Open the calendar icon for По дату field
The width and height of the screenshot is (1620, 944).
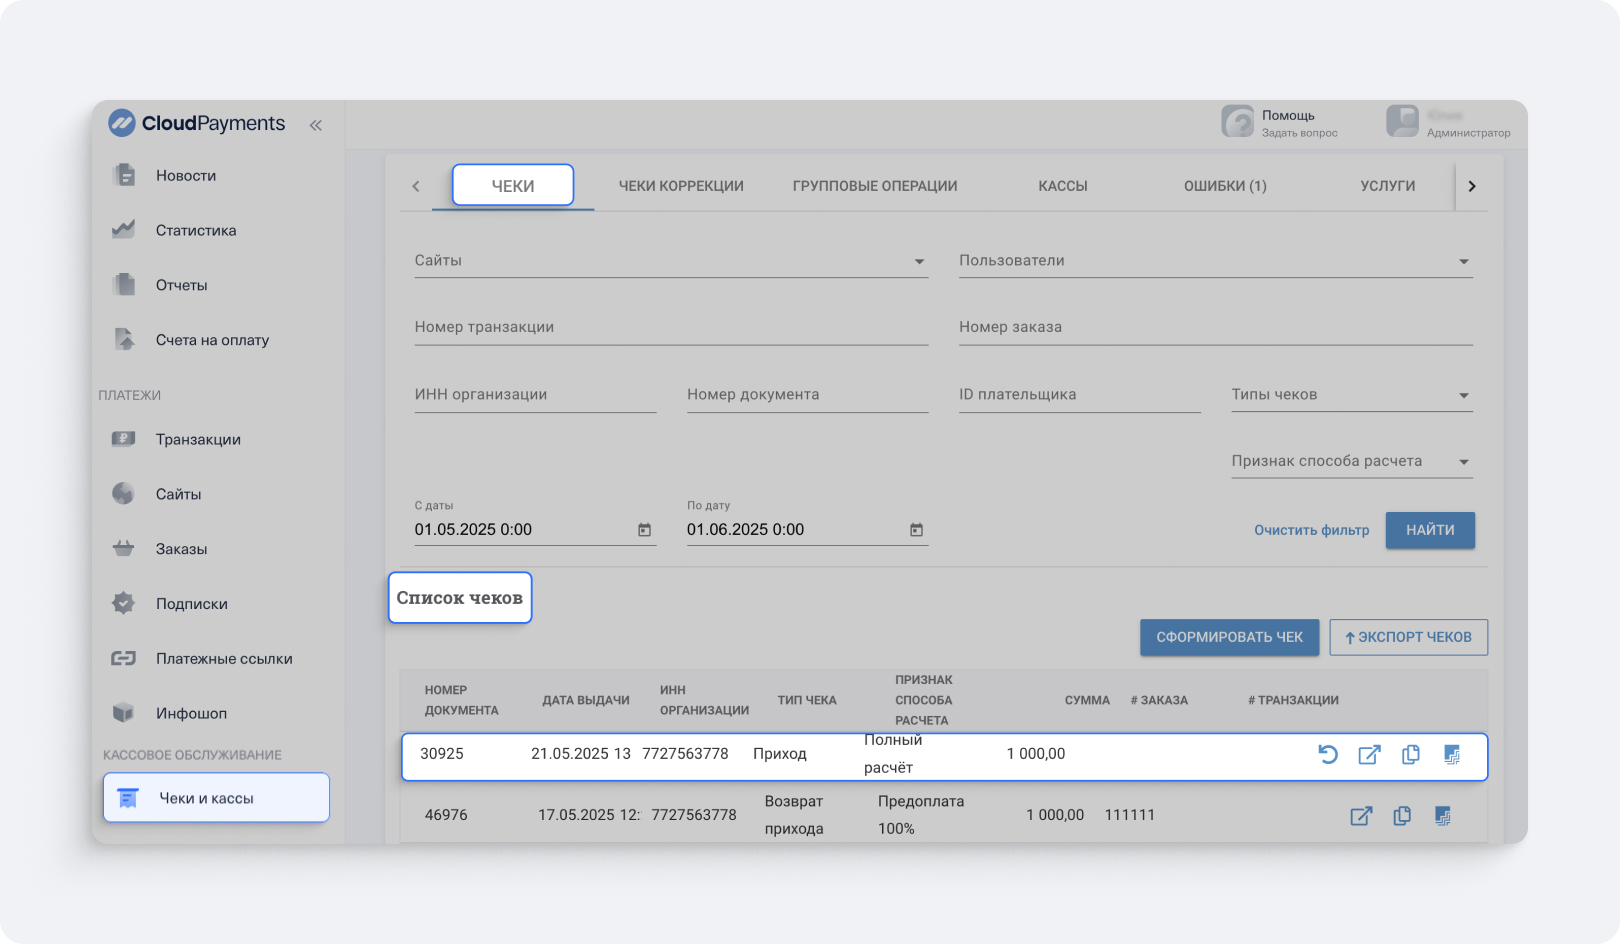(916, 530)
